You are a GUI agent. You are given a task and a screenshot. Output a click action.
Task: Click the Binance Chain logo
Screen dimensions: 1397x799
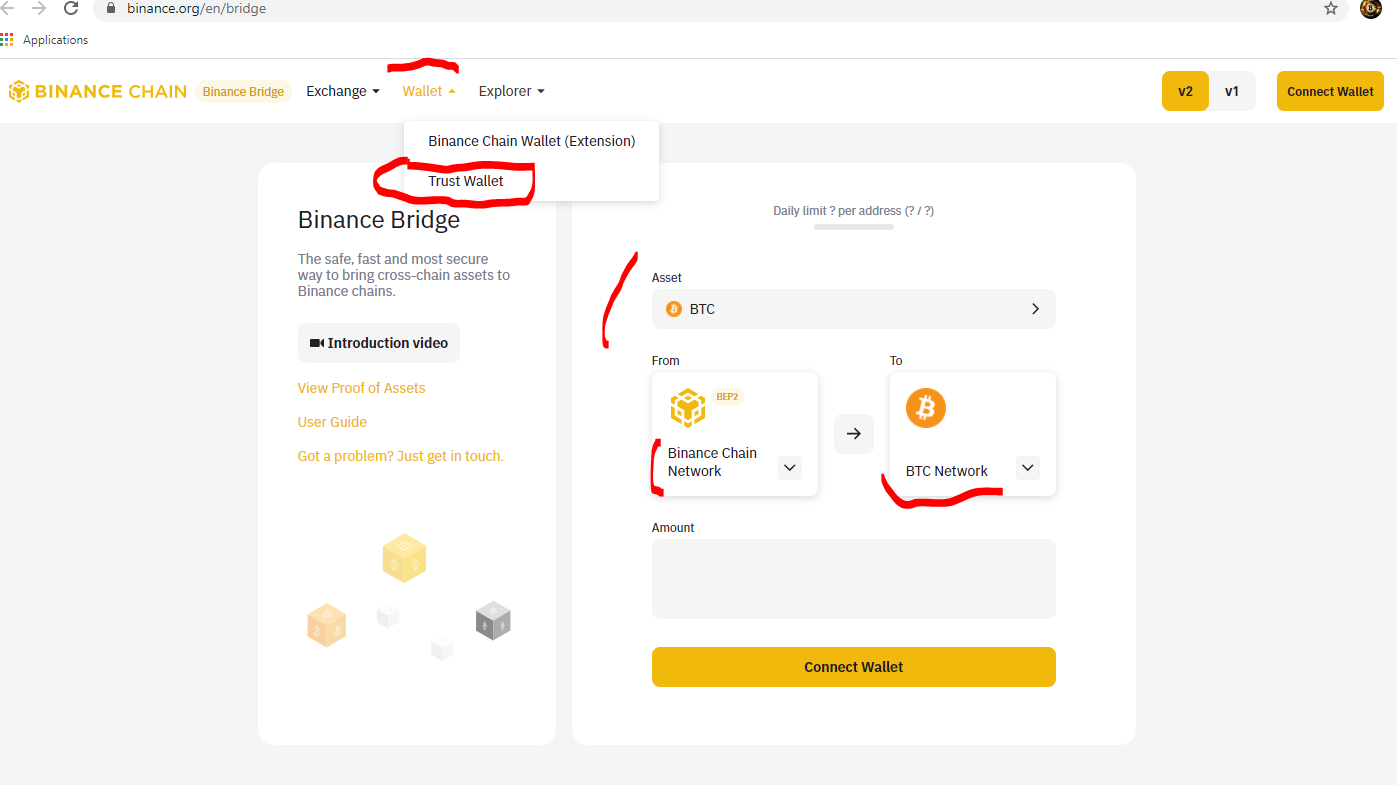pyautogui.click(x=97, y=90)
